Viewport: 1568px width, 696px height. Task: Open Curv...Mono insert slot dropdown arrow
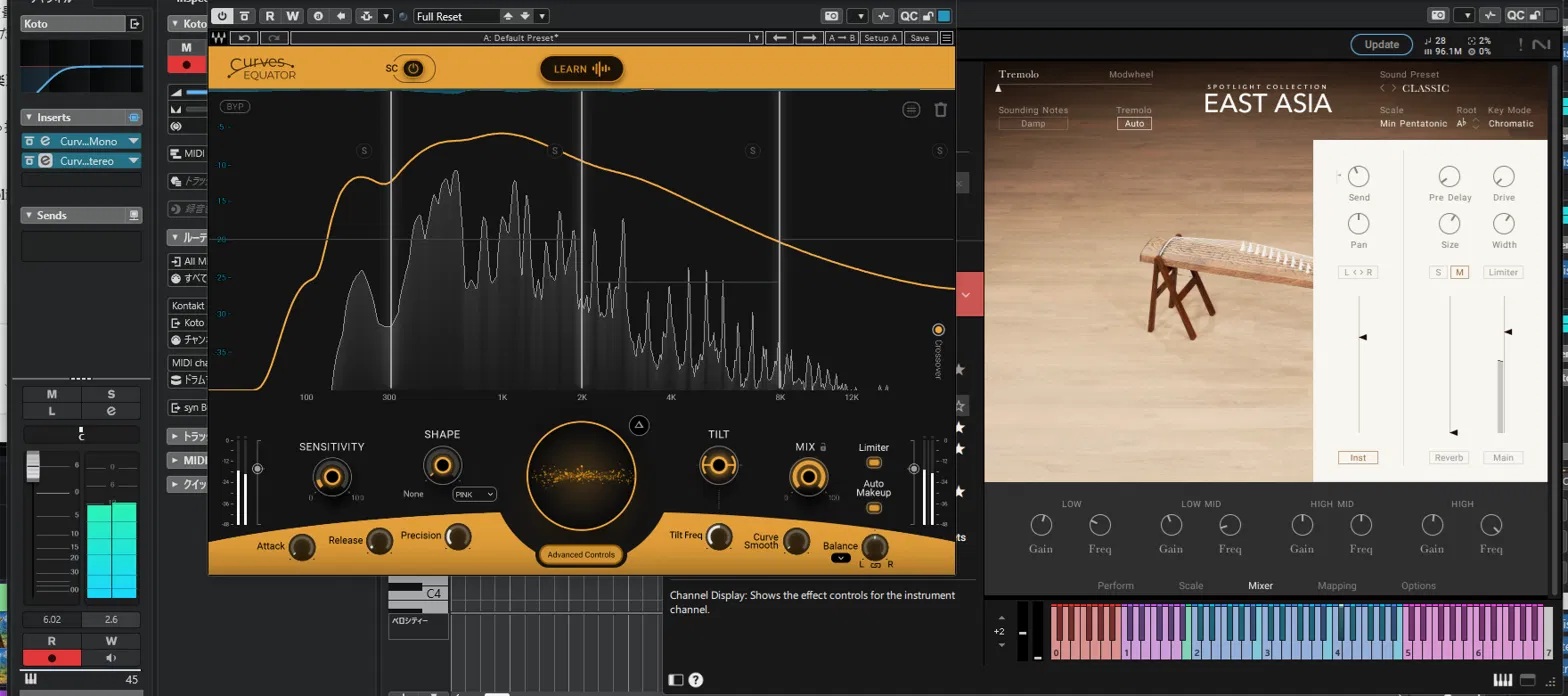(134, 141)
